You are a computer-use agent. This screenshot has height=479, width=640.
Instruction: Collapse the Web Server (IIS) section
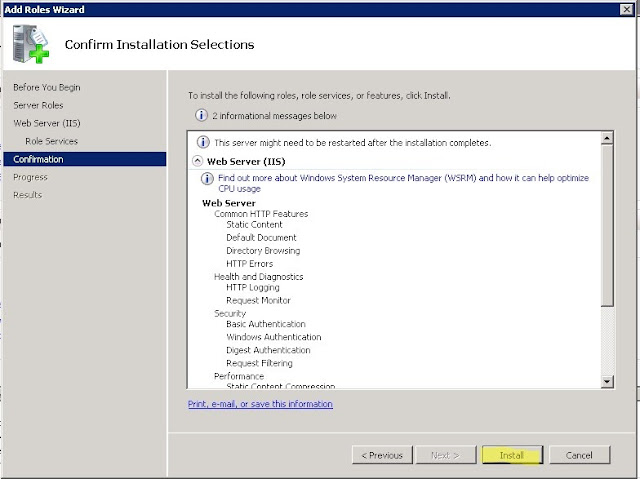pos(197,161)
